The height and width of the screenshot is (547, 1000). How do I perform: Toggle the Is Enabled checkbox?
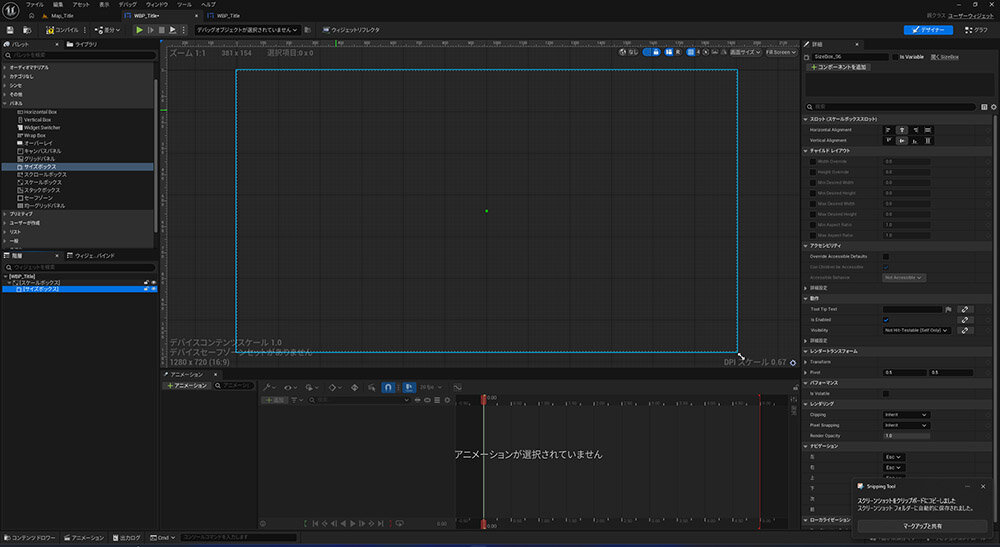click(x=886, y=320)
